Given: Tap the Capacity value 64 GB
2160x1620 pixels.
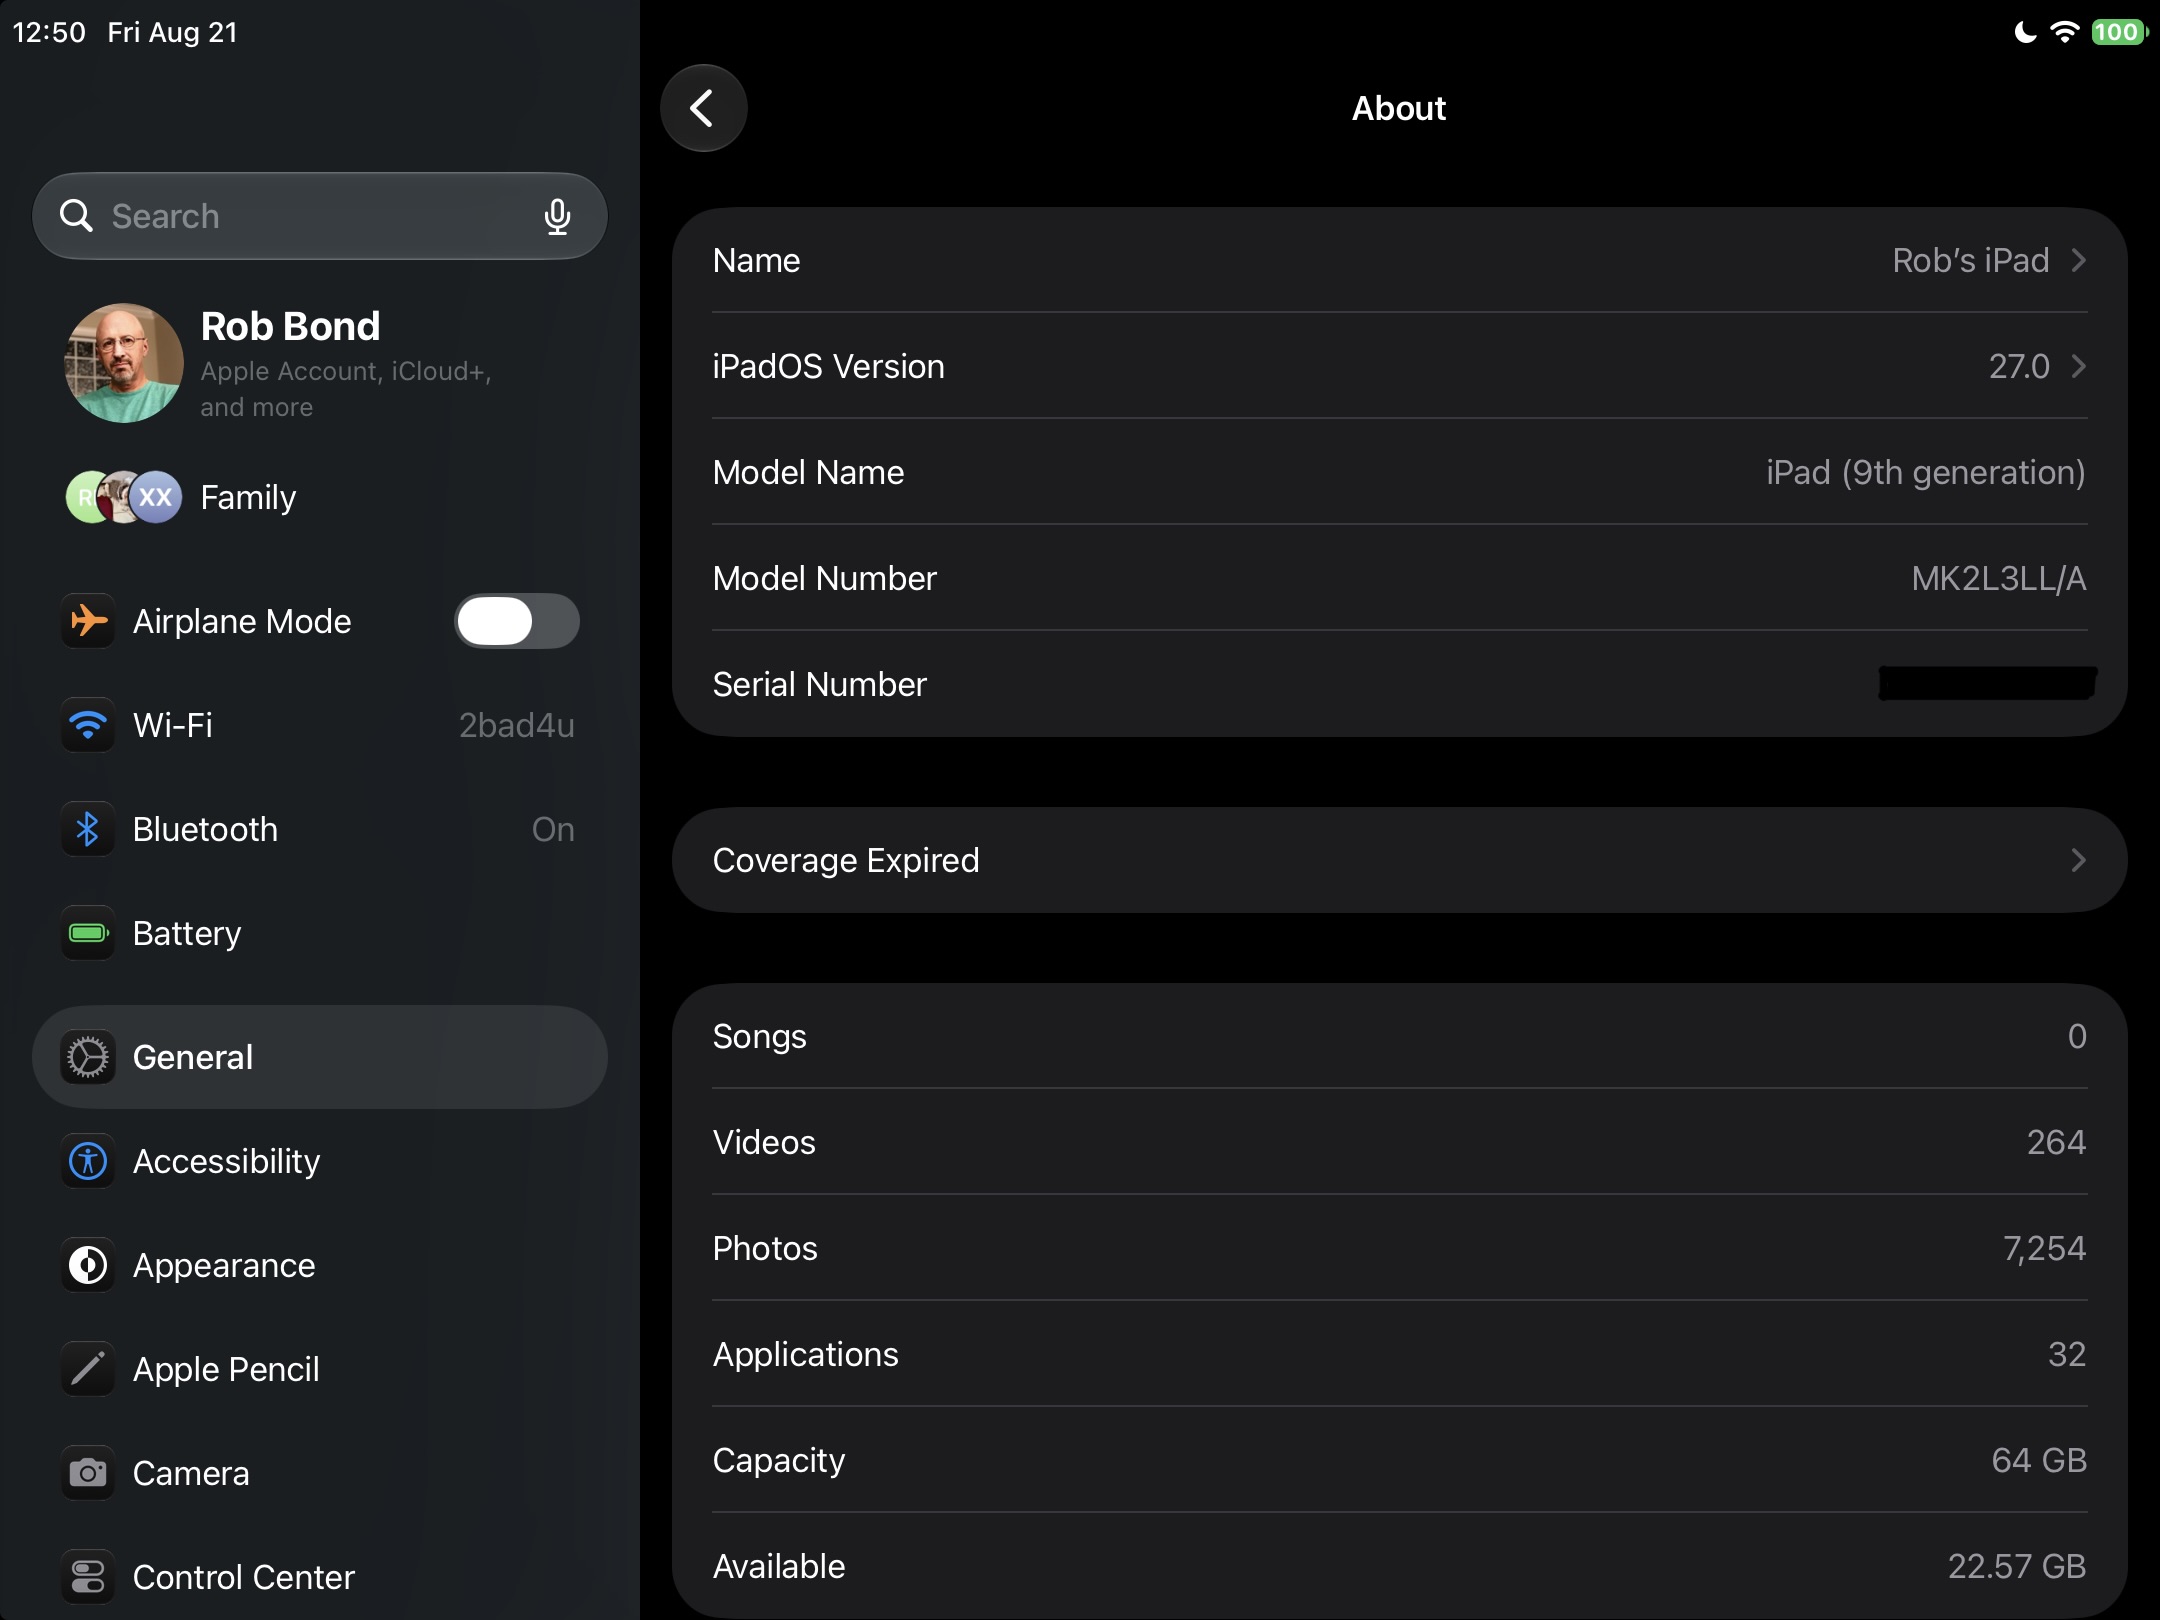Looking at the screenshot, I should (x=2039, y=1460).
